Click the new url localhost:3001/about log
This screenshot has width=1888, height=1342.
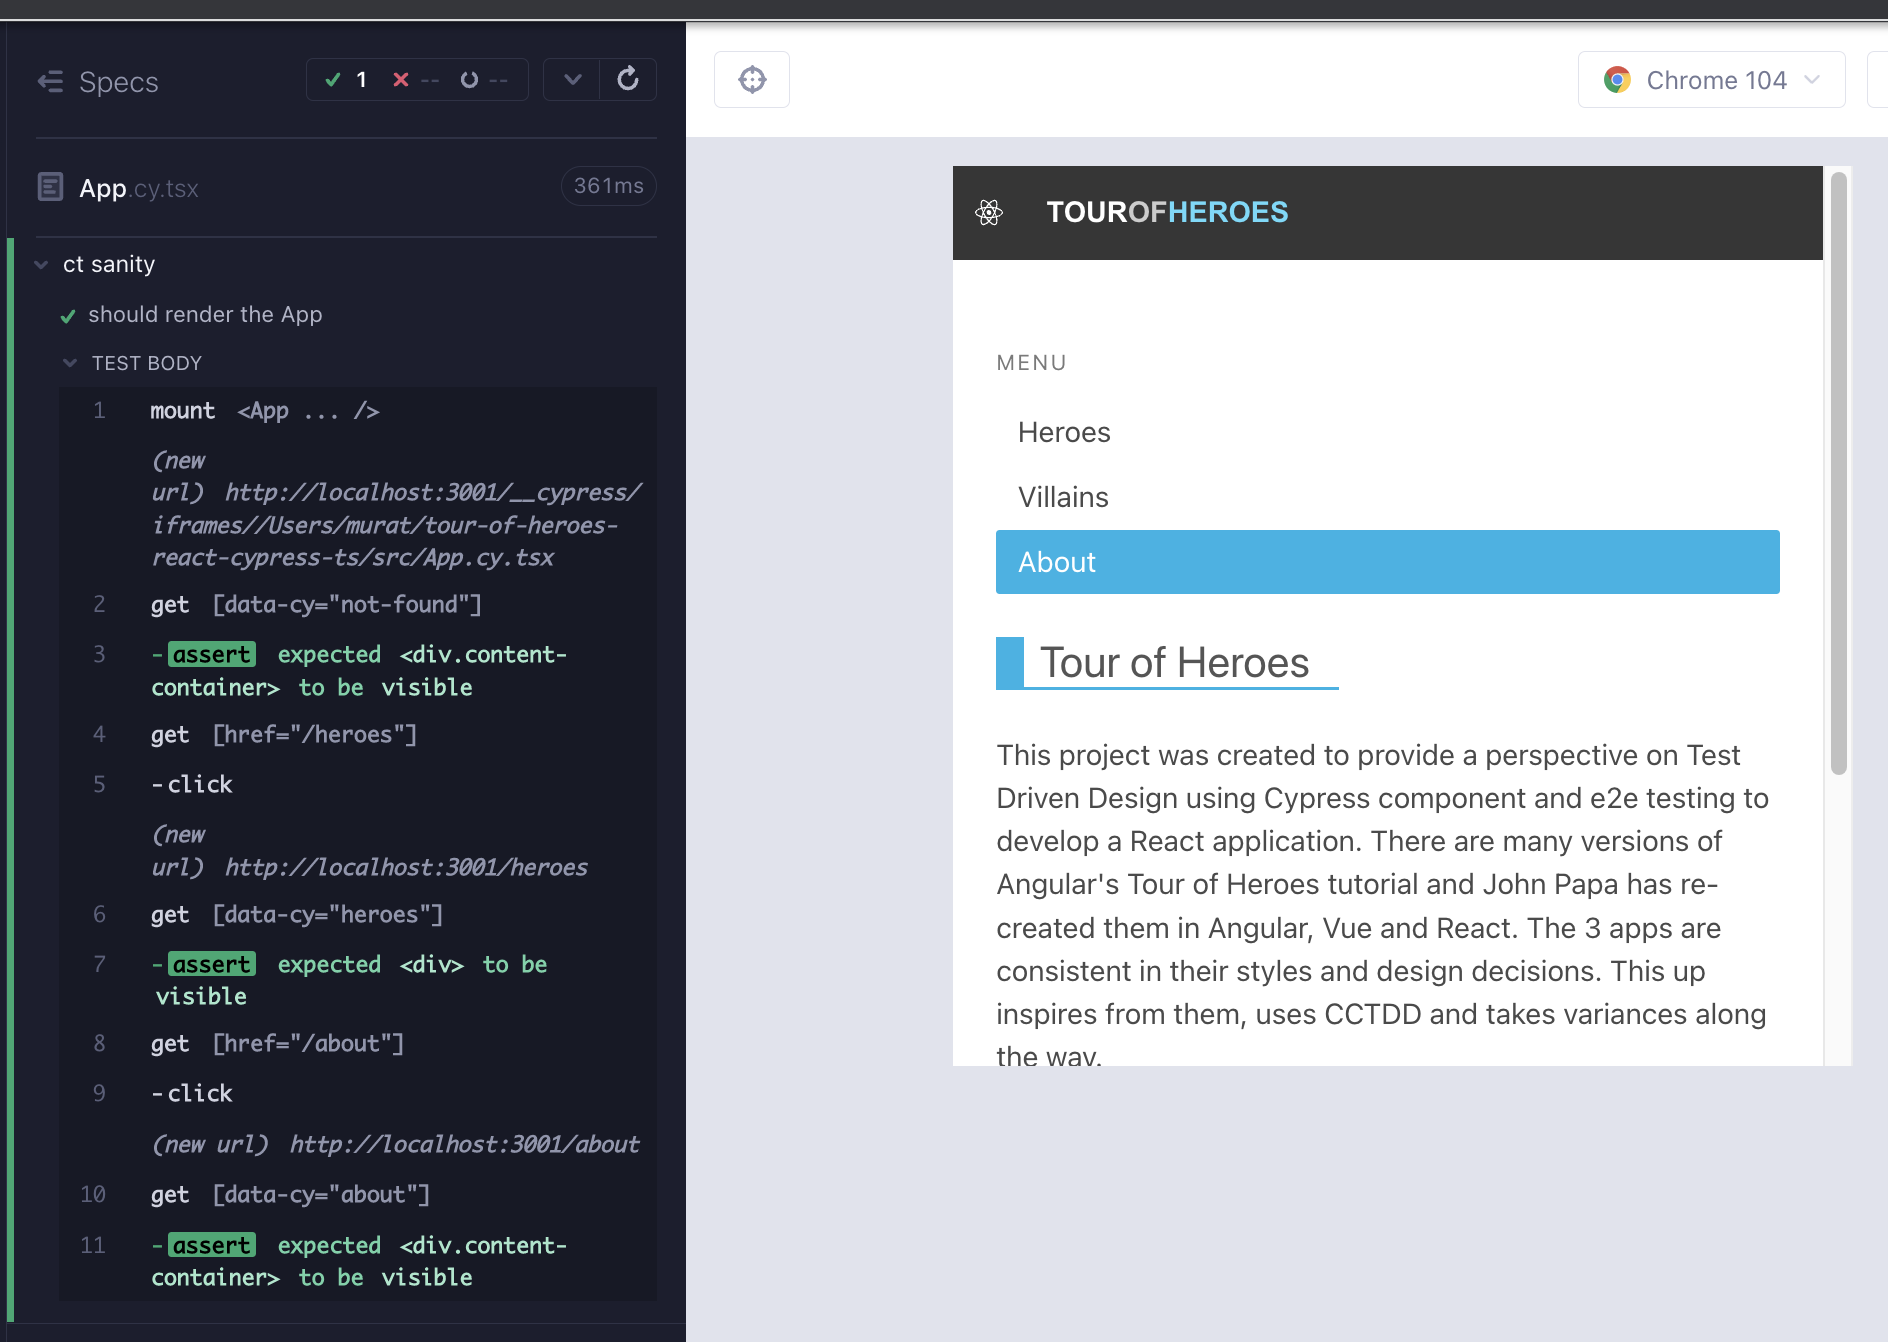(396, 1144)
